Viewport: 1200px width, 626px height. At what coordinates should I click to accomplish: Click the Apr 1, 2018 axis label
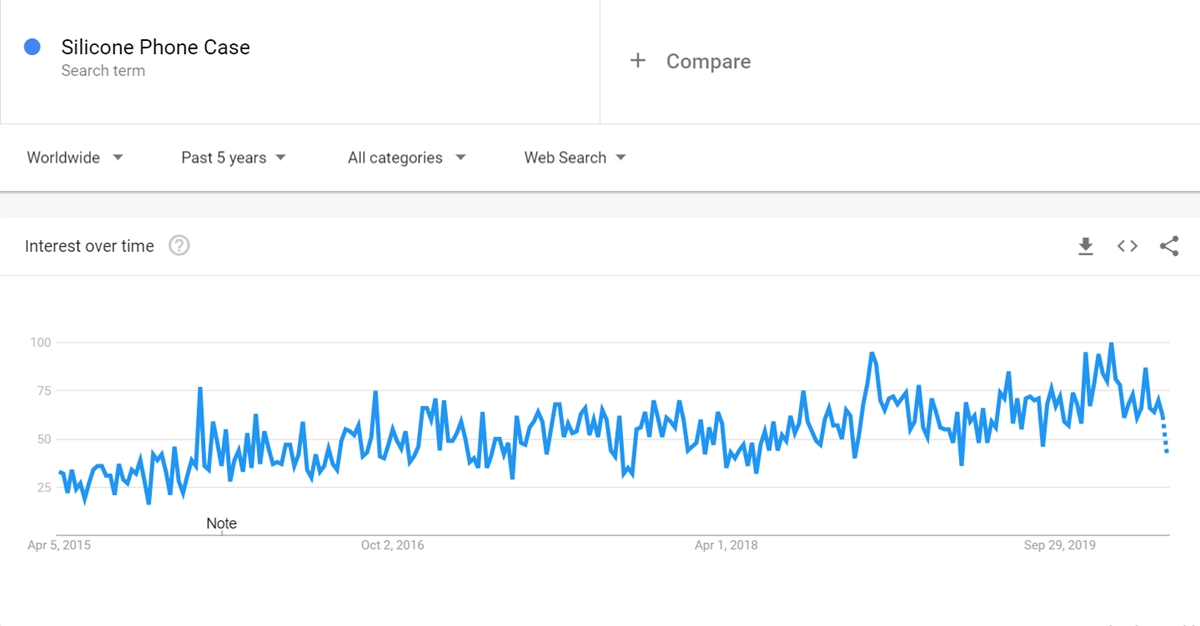[x=726, y=545]
